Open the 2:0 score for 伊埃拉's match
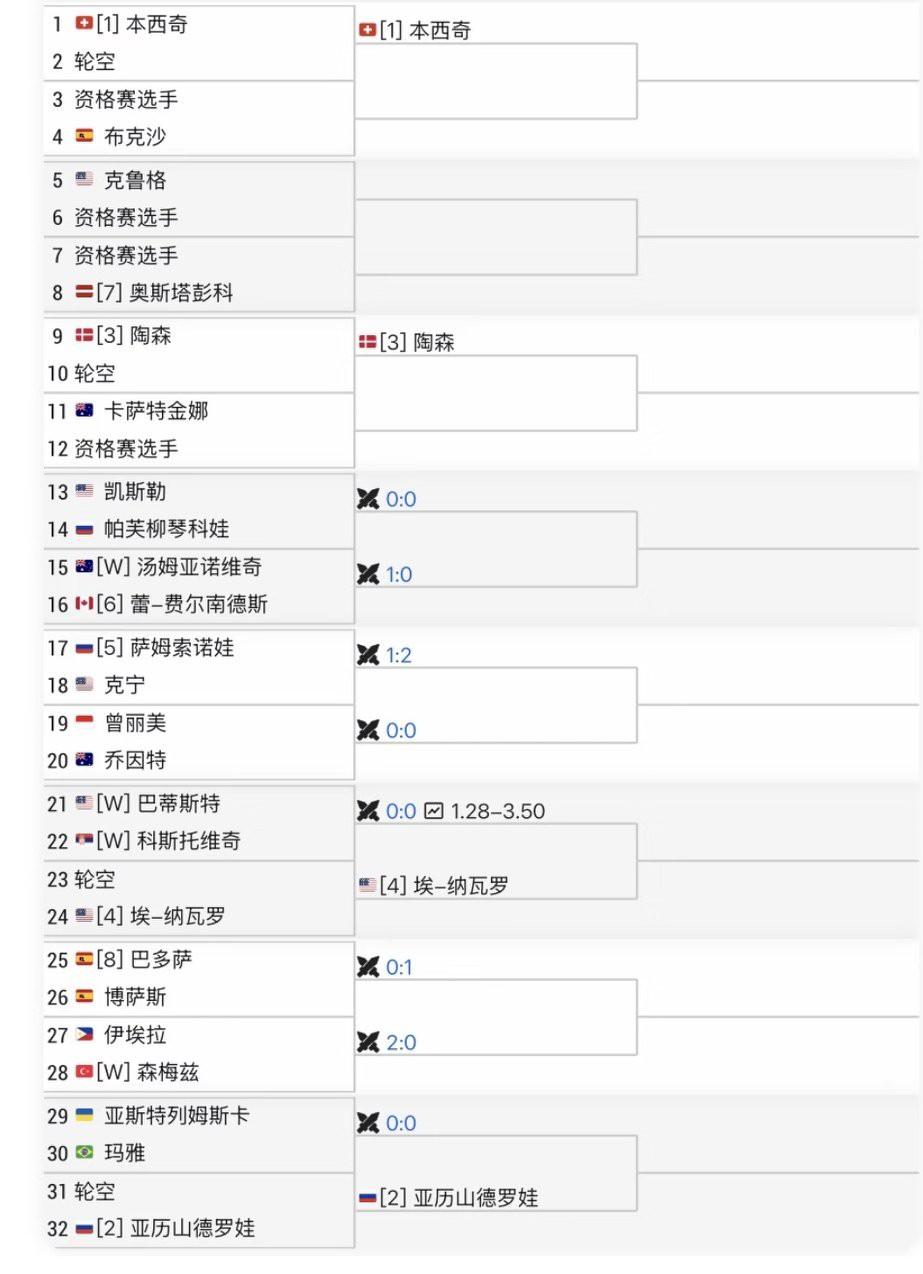This screenshot has height=1274, width=923. (400, 1042)
